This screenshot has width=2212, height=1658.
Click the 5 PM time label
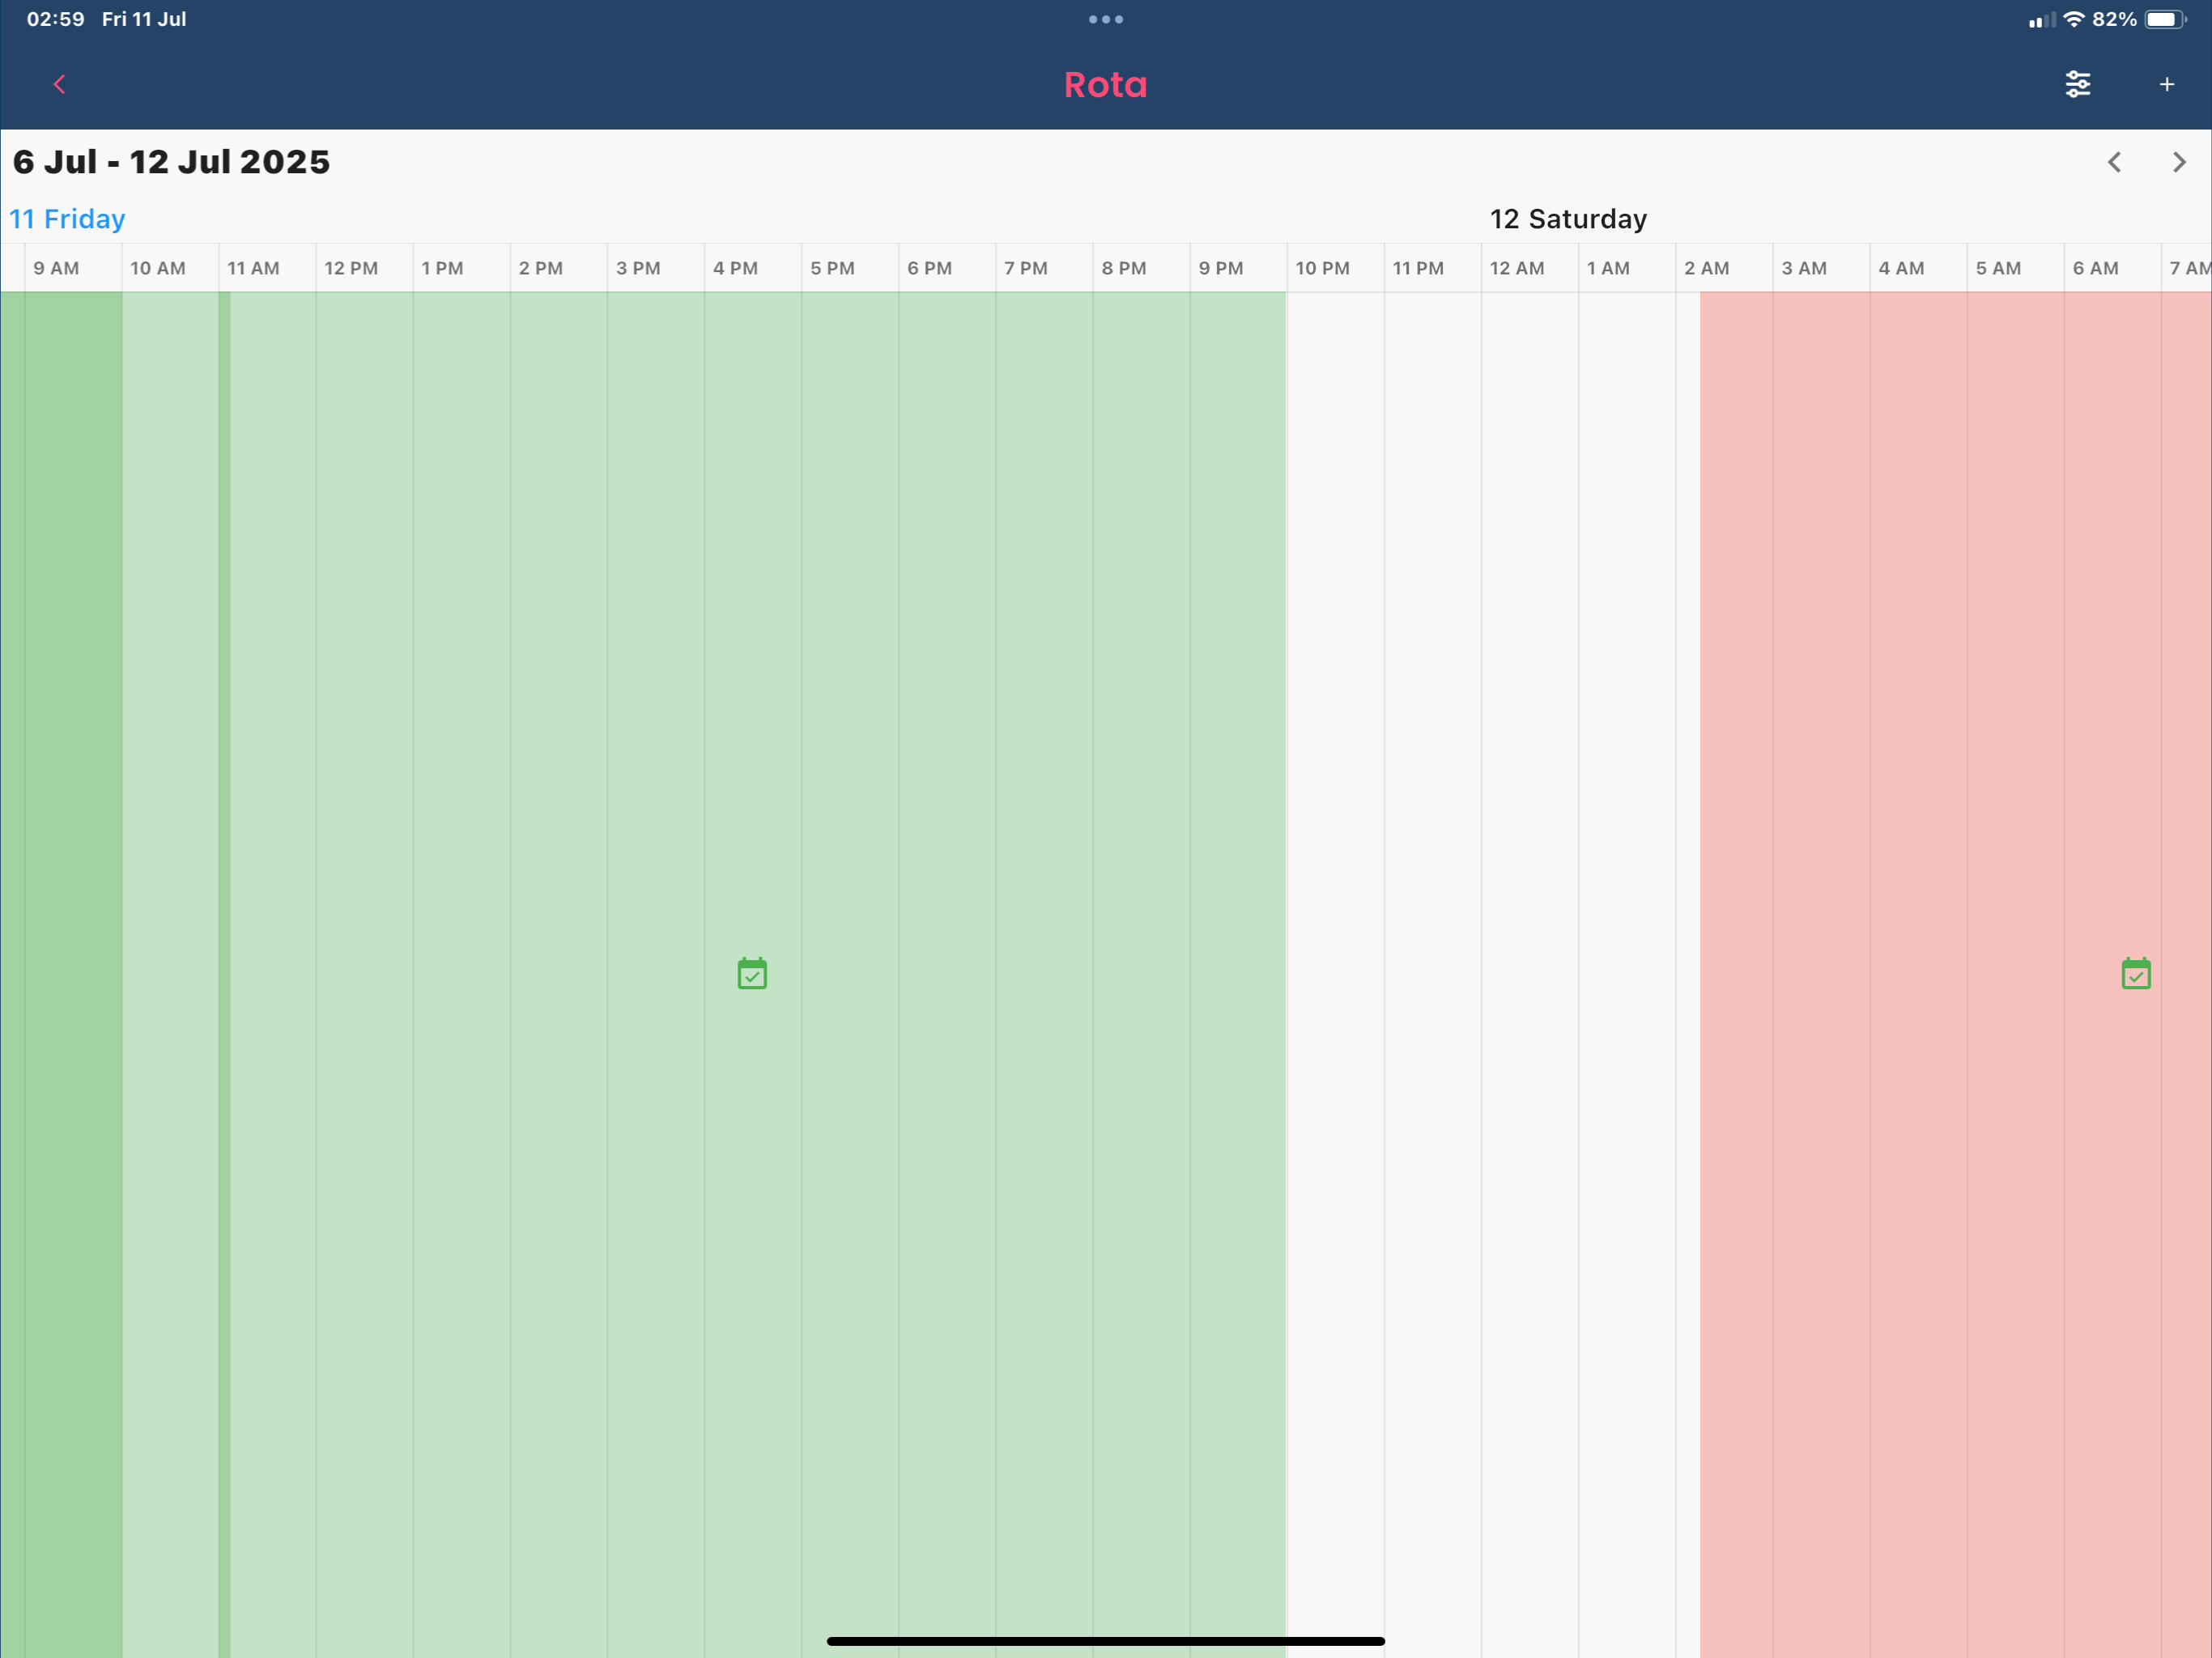[832, 268]
